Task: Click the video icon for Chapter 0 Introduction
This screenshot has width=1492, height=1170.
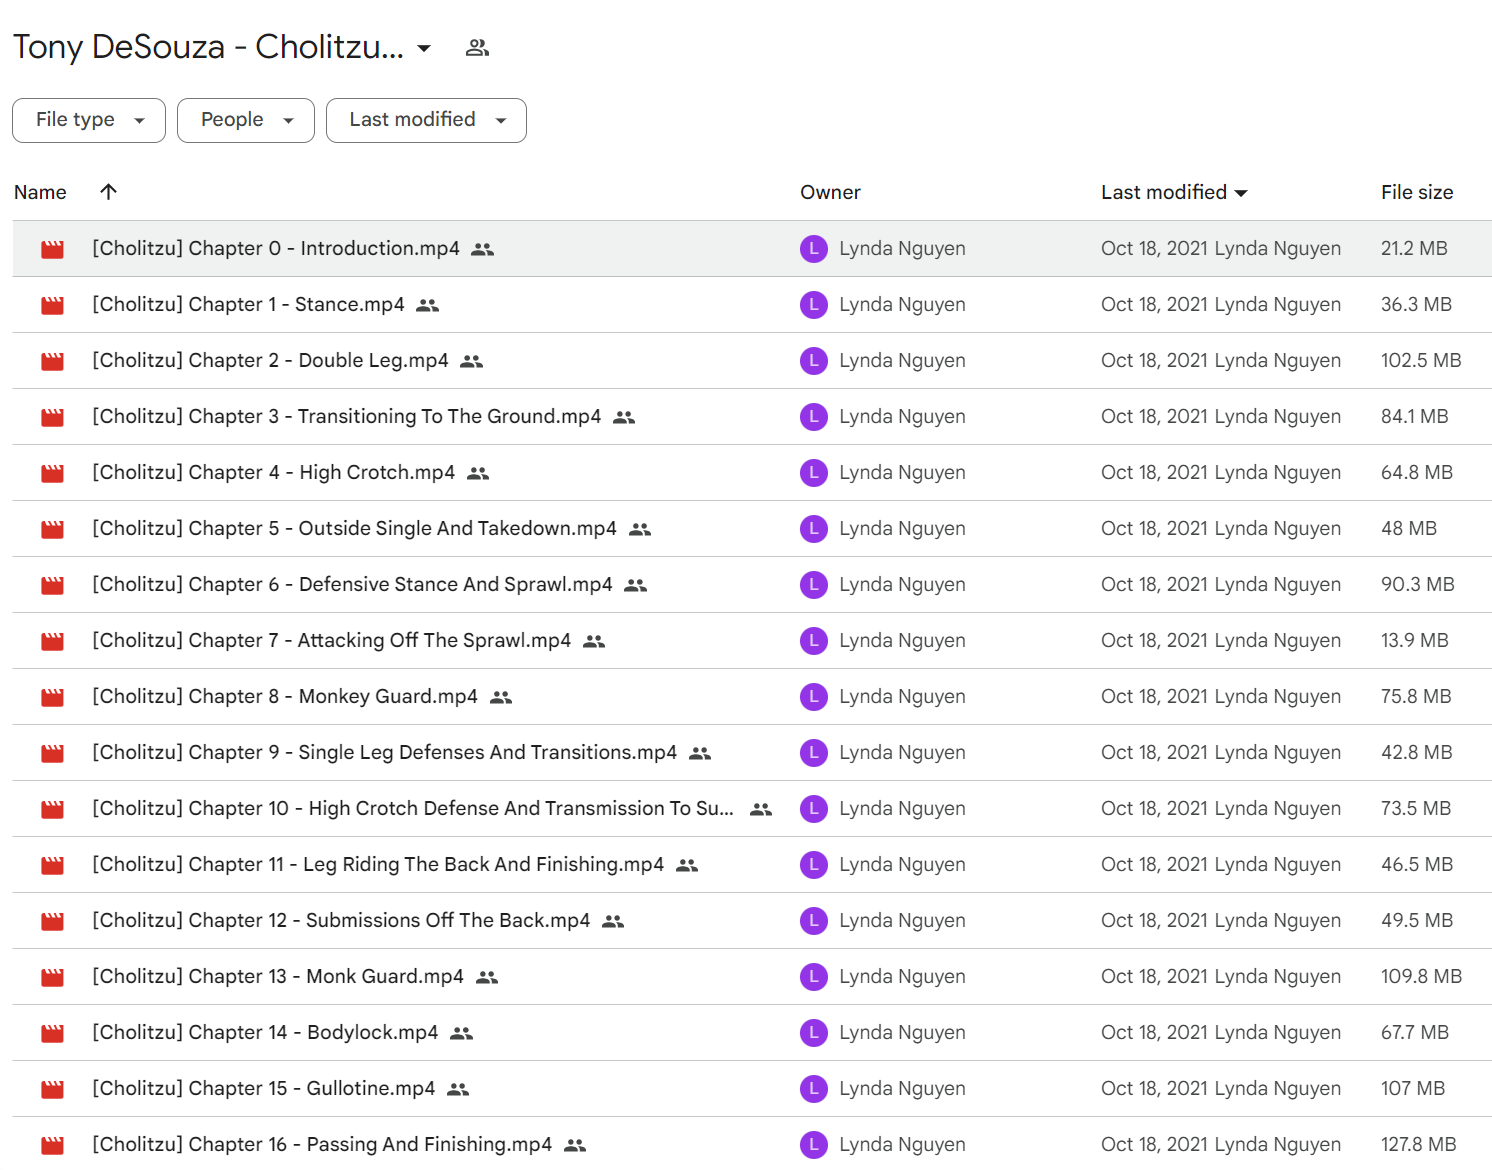Action: [53, 249]
